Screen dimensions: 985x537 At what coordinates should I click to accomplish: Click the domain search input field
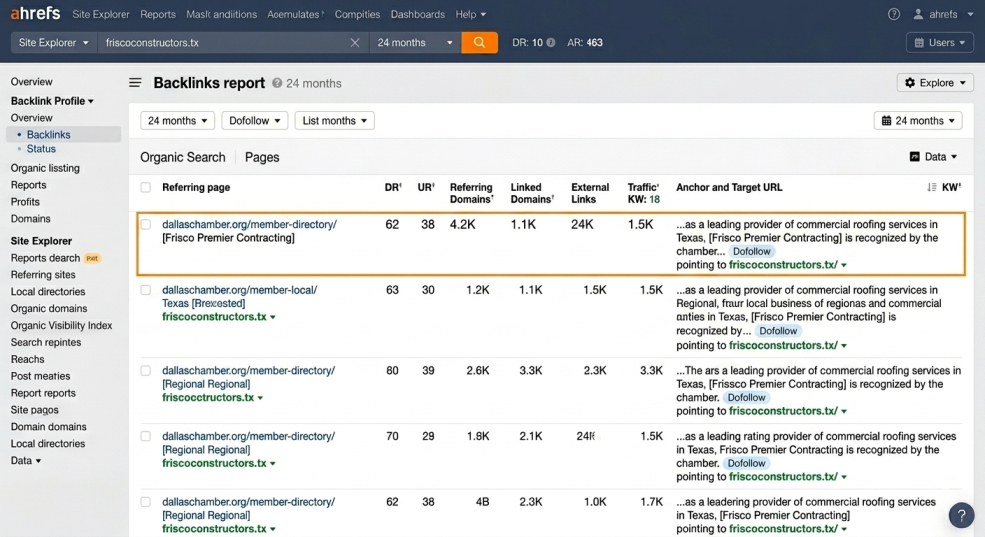tap(223, 43)
